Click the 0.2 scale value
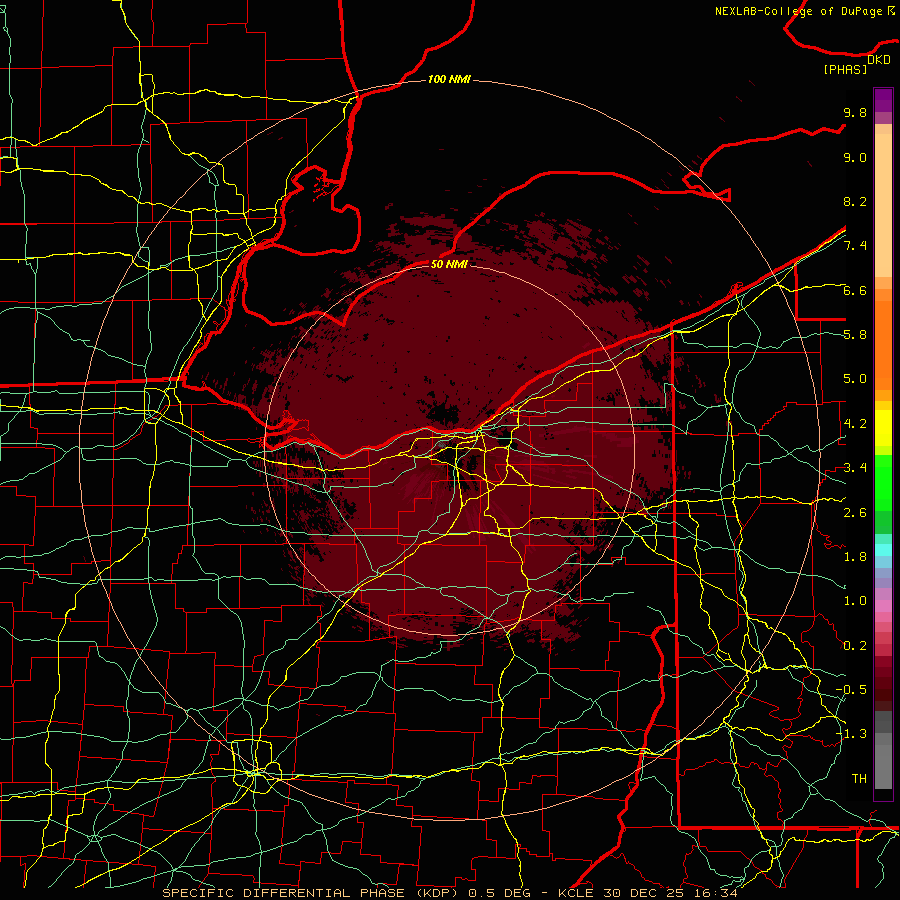Image resolution: width=900 pixels, height=900 pixels. 855,646
